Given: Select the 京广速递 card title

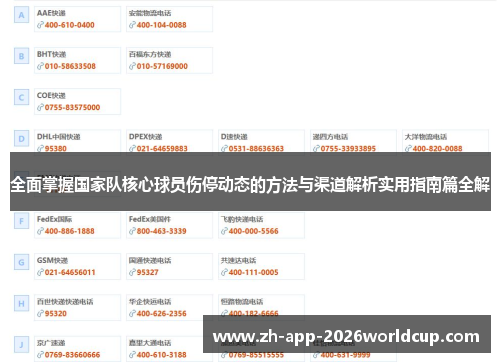Looking at the screenshot, I should (x=51, y=343).
